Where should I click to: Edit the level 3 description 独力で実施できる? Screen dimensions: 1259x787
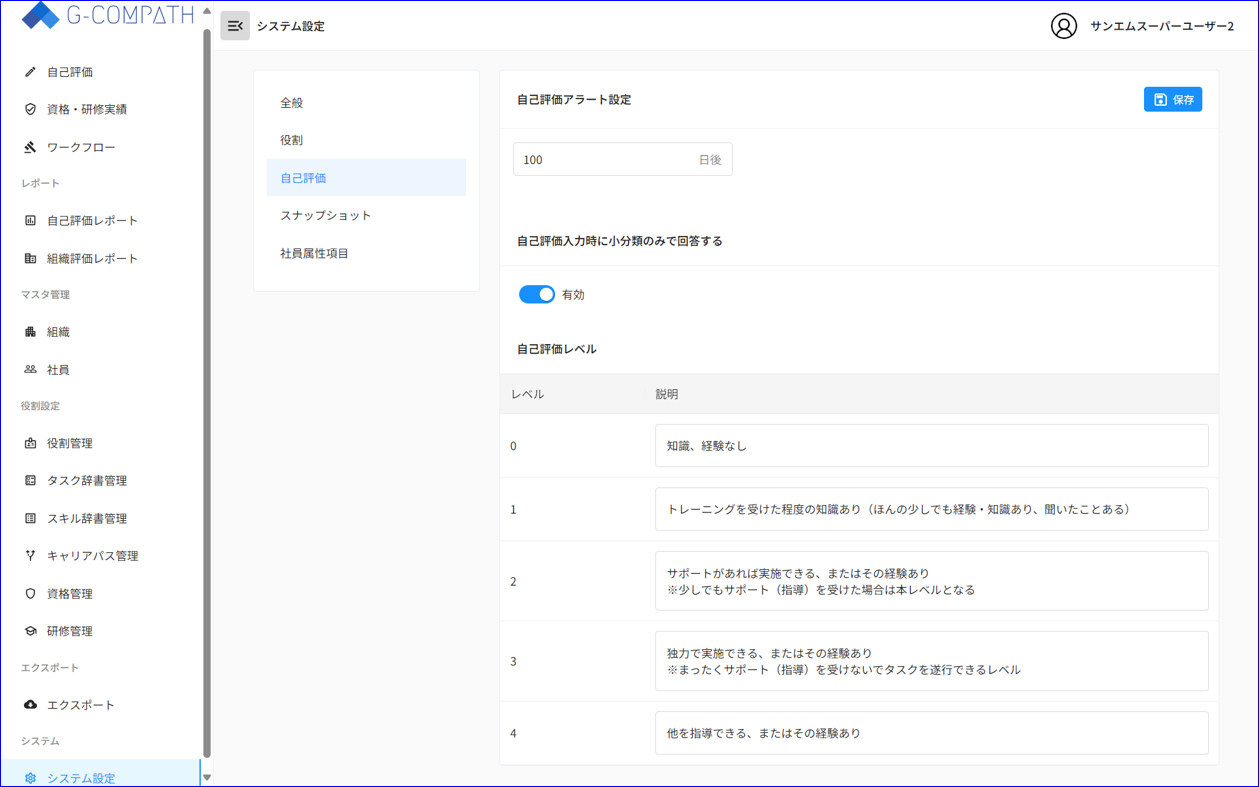pos(931,661)
